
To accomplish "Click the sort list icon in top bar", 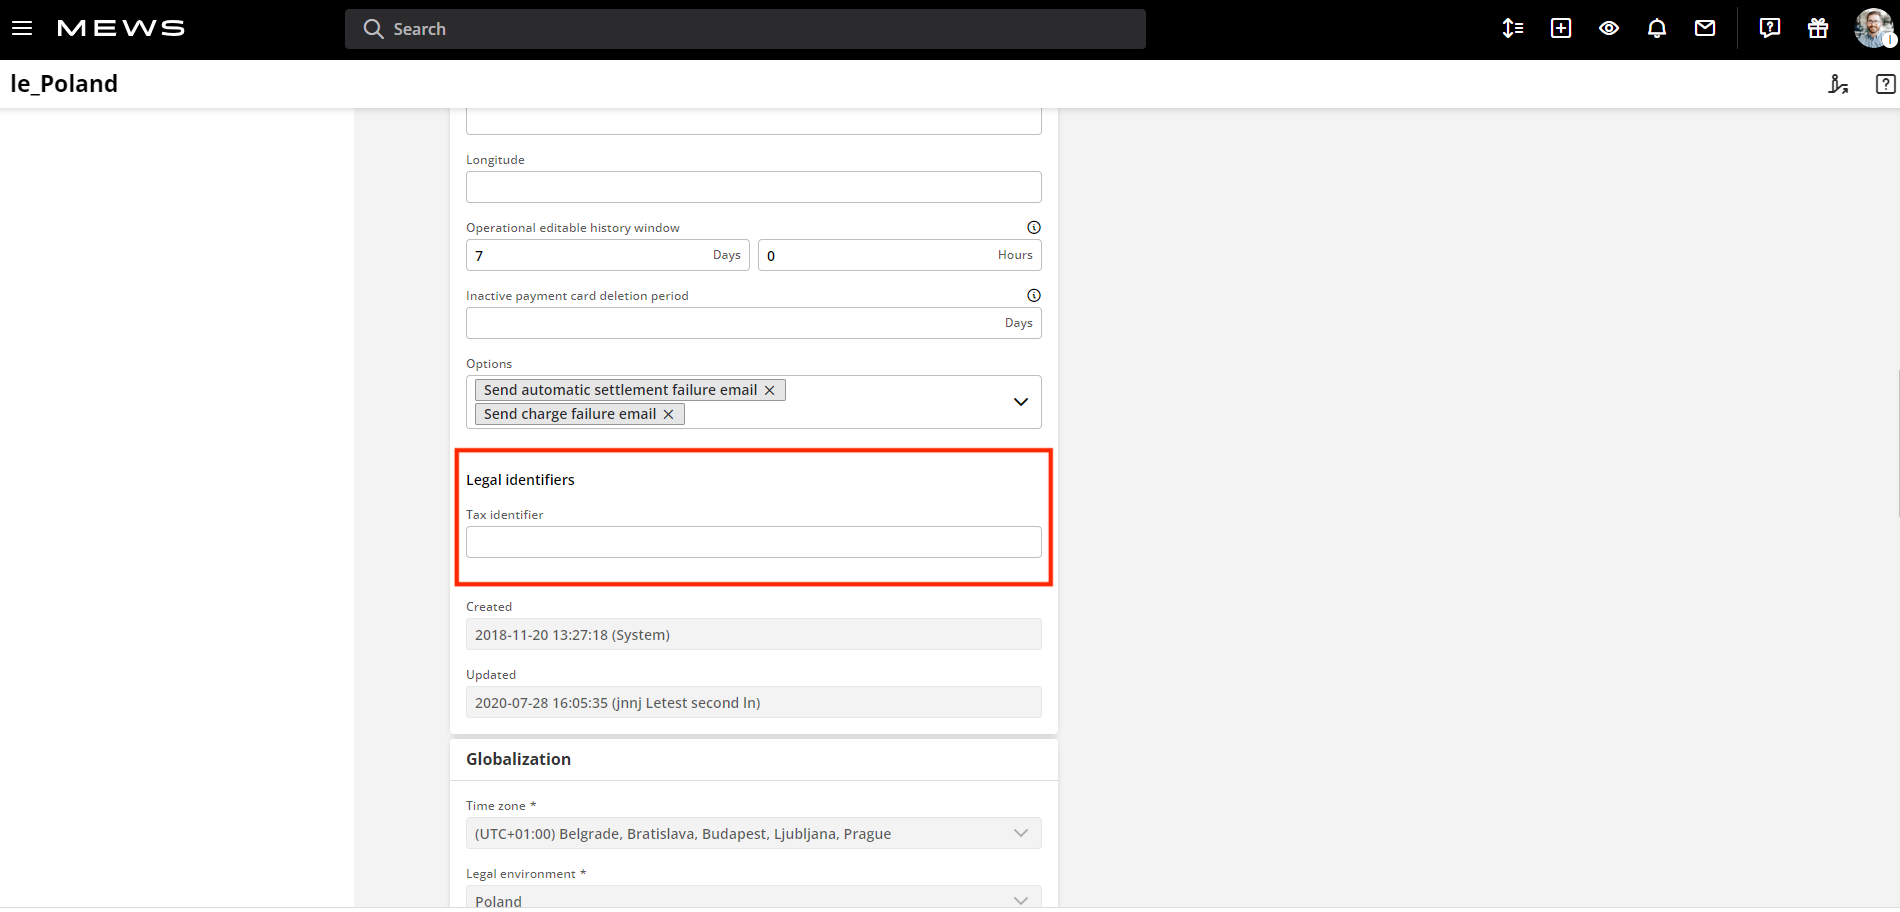I will coord(1512,28).
